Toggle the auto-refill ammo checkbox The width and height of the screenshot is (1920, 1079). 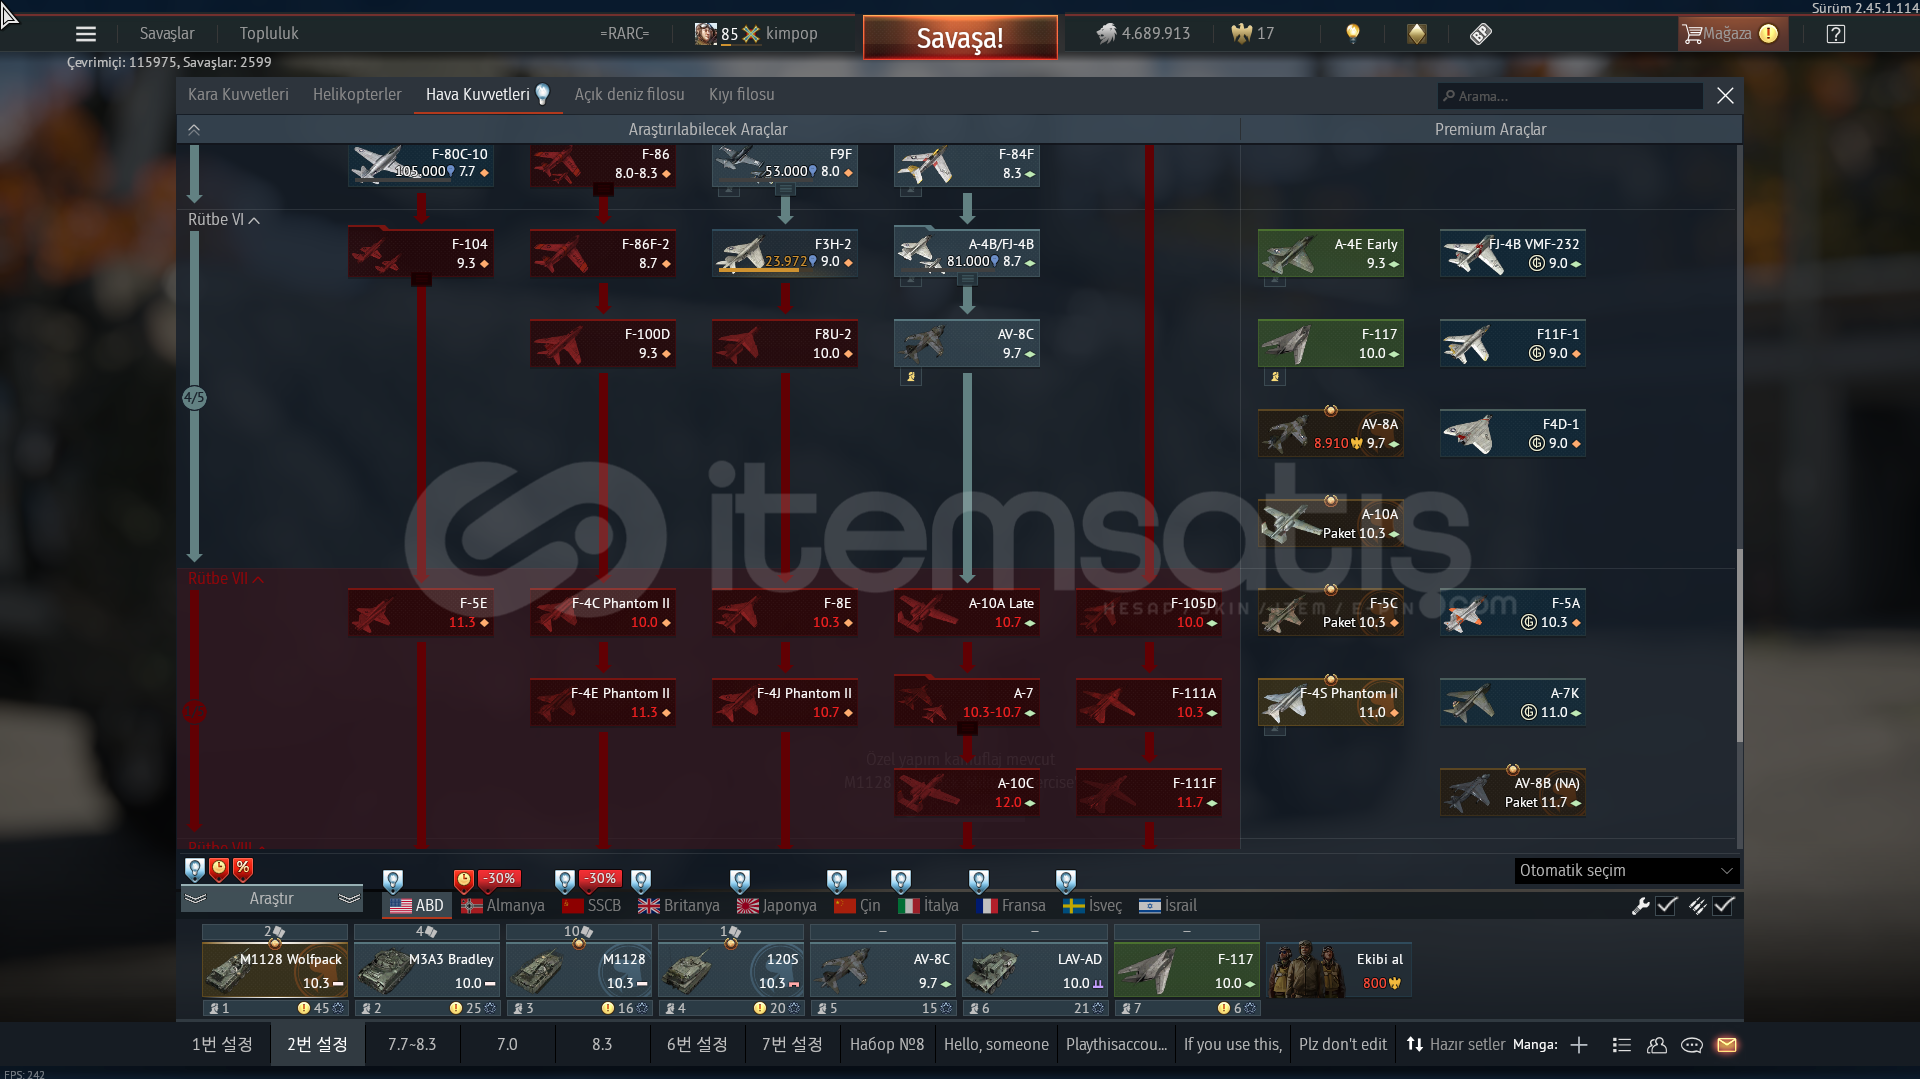click(x=1723, y=906)
